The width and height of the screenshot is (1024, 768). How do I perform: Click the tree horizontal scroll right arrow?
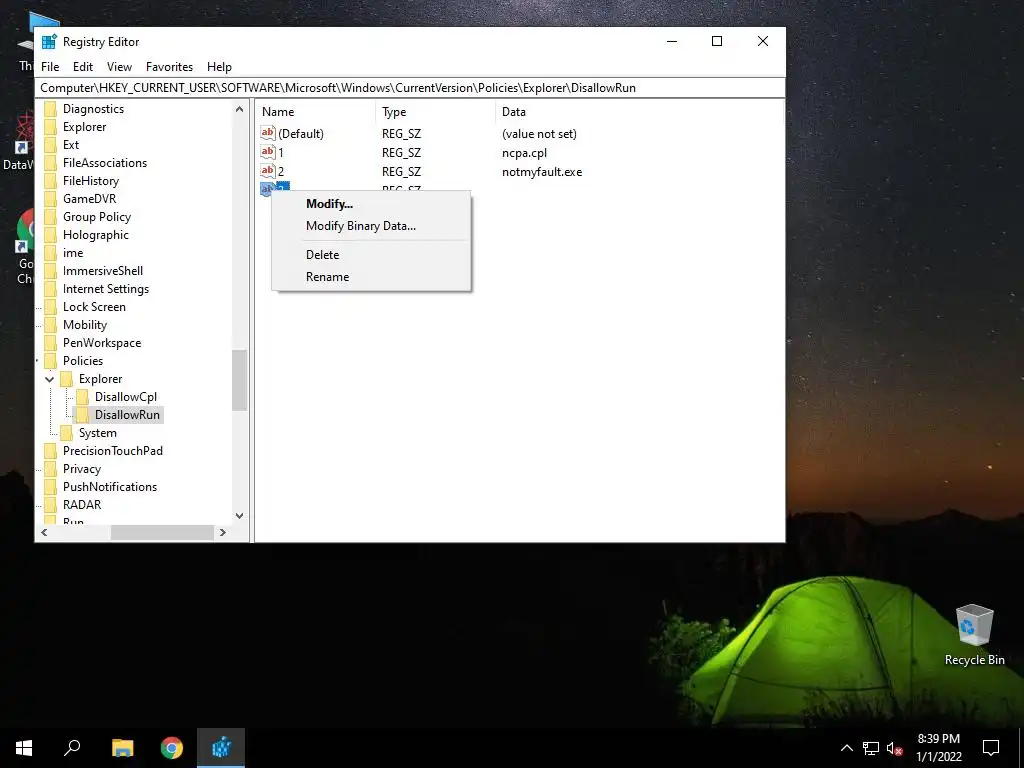[223, 533]
